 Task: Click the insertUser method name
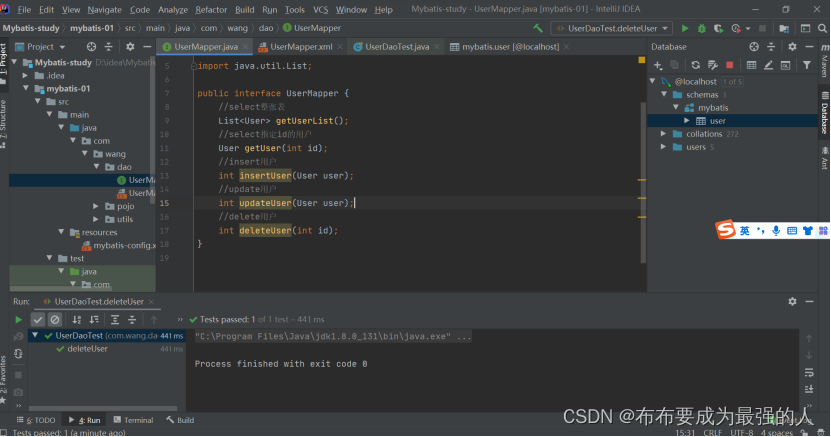265,175
